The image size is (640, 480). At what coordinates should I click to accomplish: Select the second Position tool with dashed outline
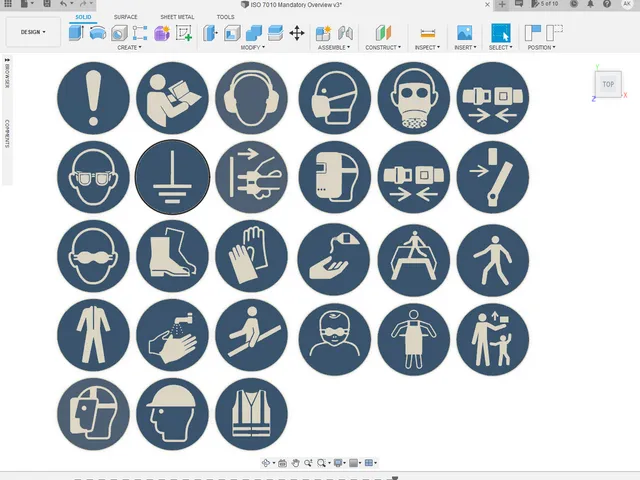tap(554, 33)
